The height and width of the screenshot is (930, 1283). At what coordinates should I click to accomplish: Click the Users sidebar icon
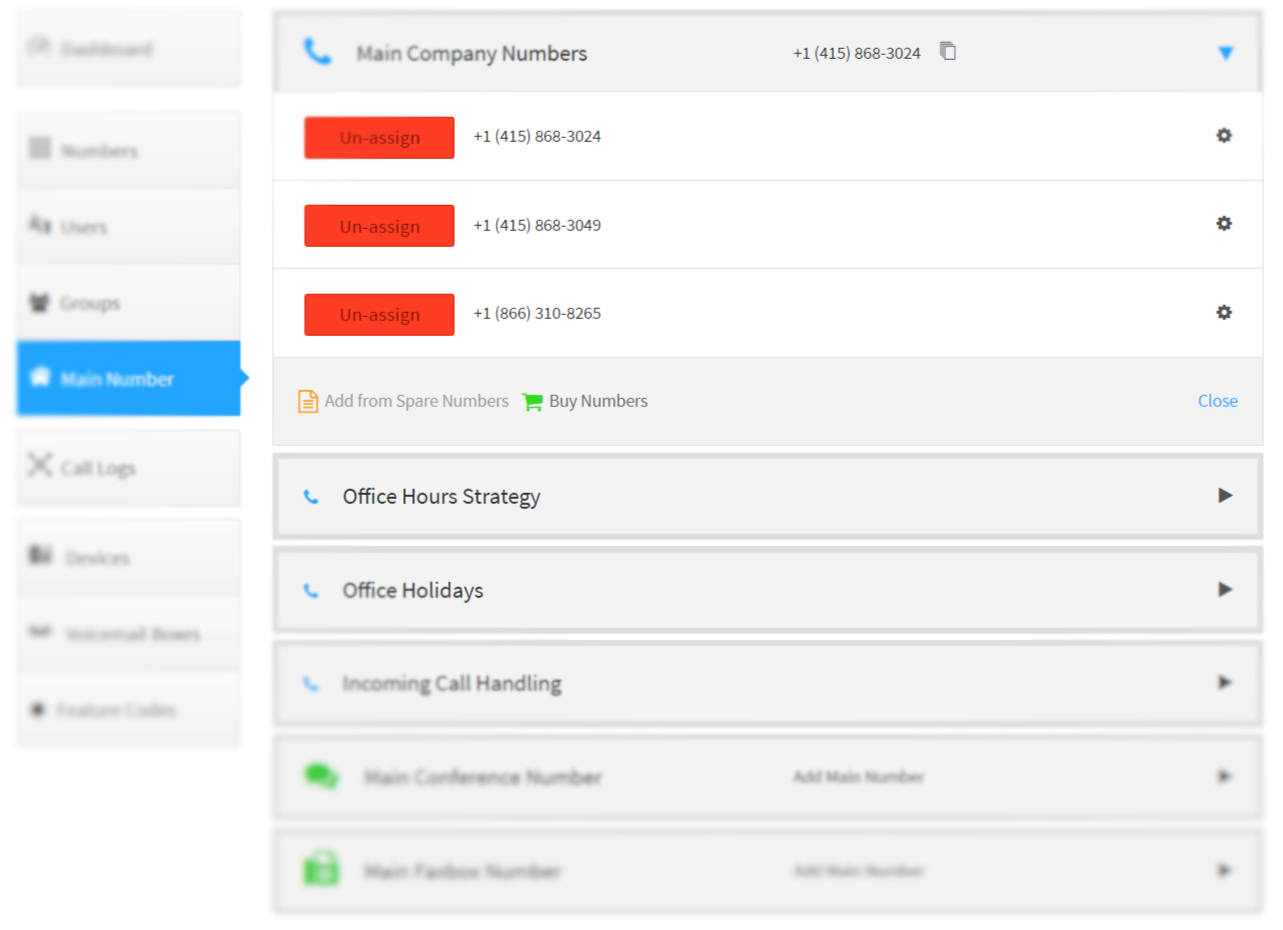click(40, 225)
